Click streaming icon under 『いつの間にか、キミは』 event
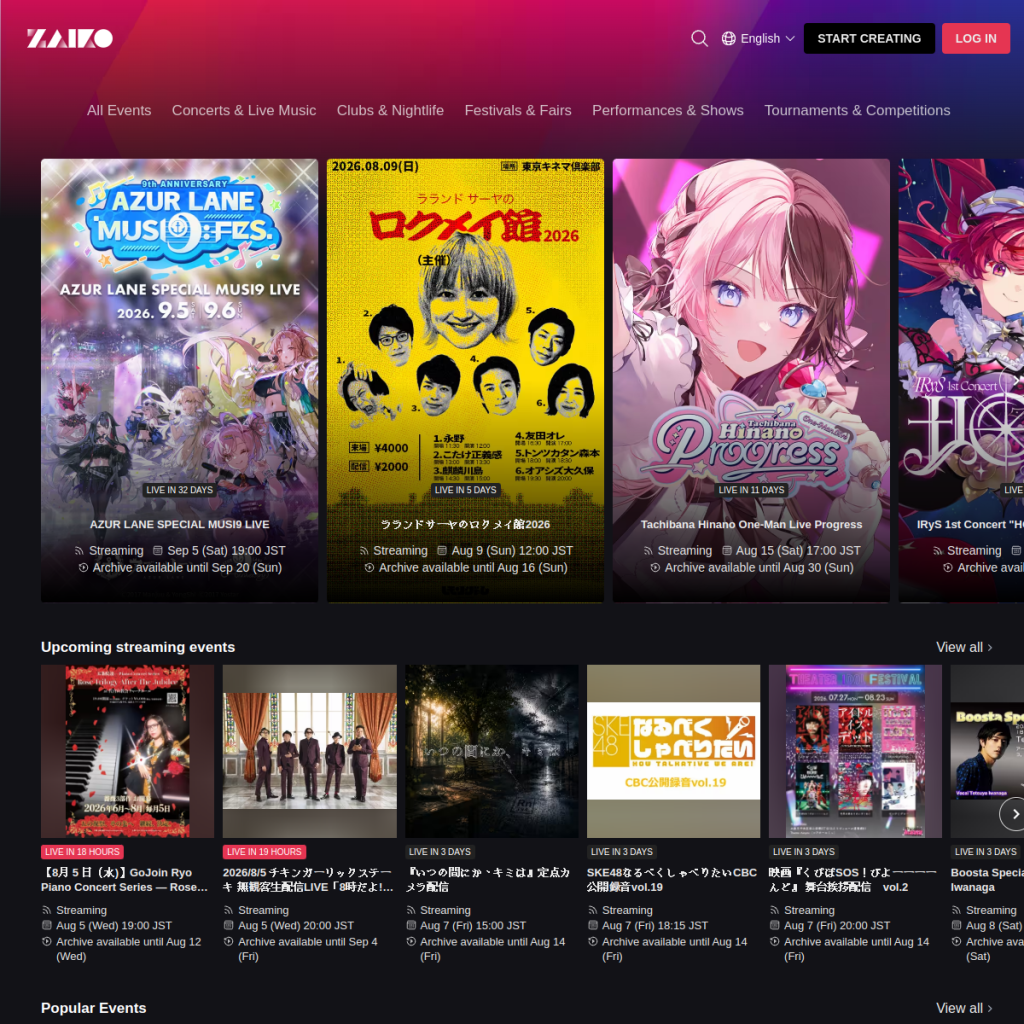The height and width of the screenshot is (1024, 1024). tap(411, 910)
